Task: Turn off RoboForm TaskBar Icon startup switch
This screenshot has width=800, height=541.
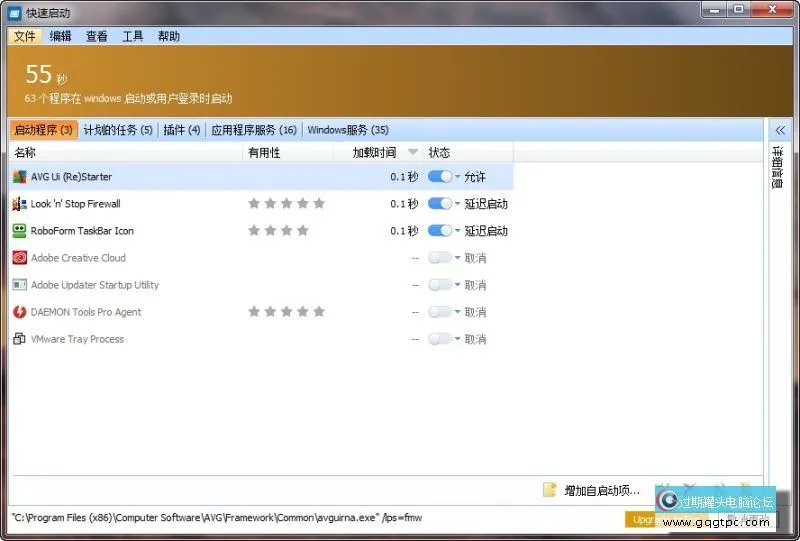Action: 439,231
